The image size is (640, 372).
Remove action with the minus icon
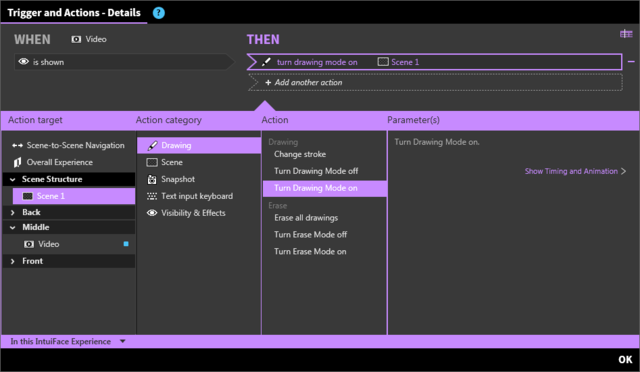point(631,62)
